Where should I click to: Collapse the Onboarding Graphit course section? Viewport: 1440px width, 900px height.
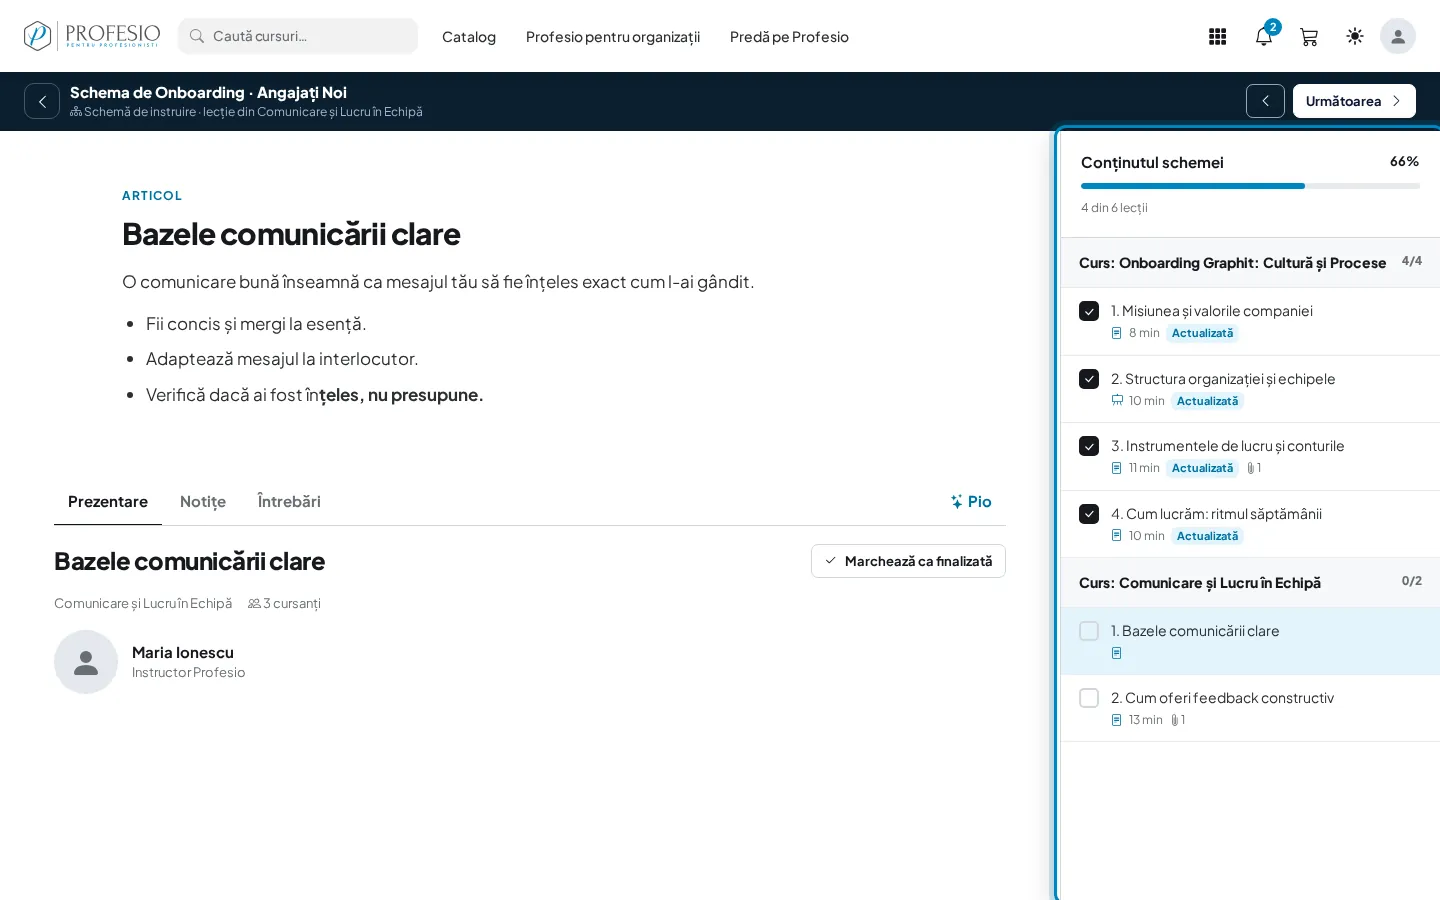1250,263
